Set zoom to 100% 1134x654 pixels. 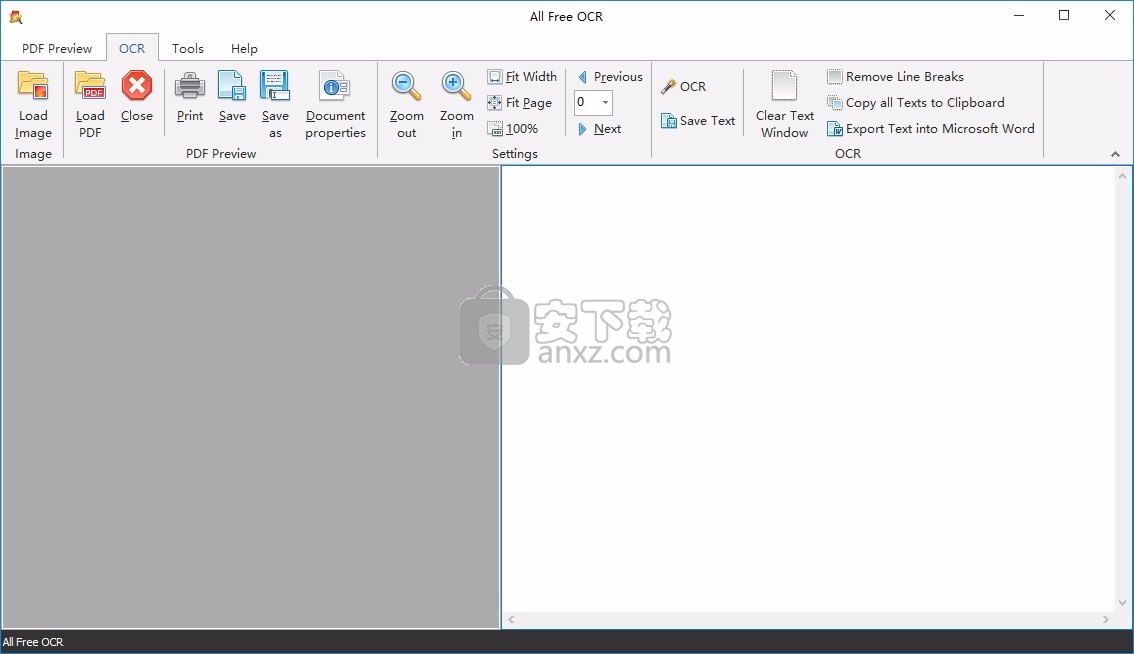pyautogui.click(x=513, y=129)
